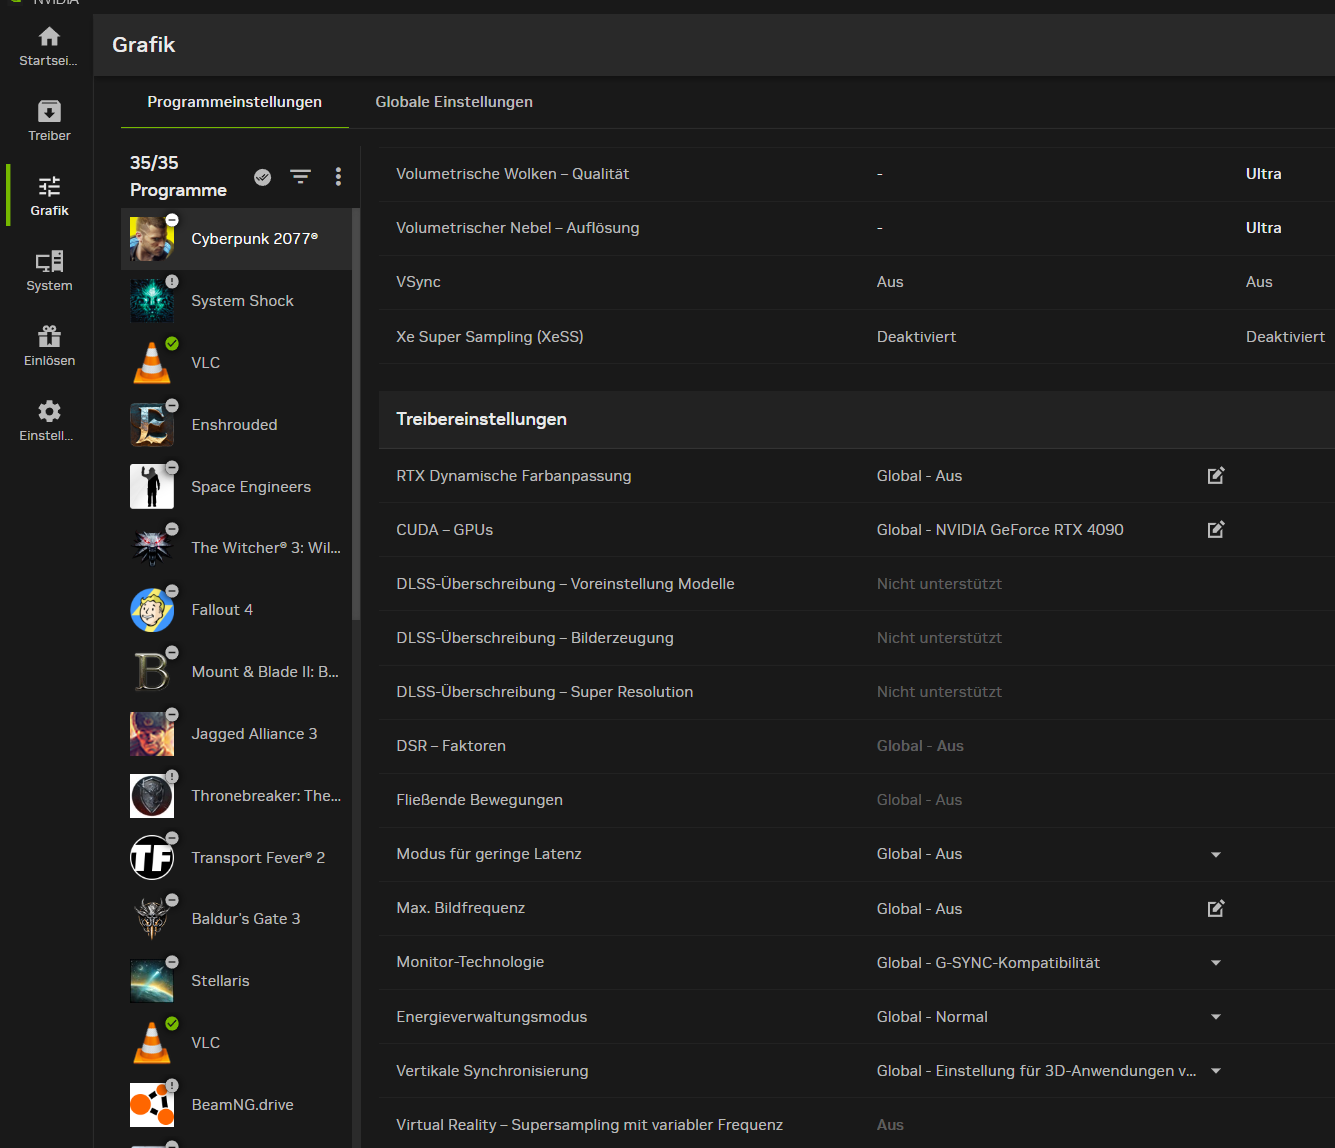Select Jagged Alliance 3 entry
The width and height of the screenshot is (1335, 1148).
pyautogui.click(x=236, y=734)
